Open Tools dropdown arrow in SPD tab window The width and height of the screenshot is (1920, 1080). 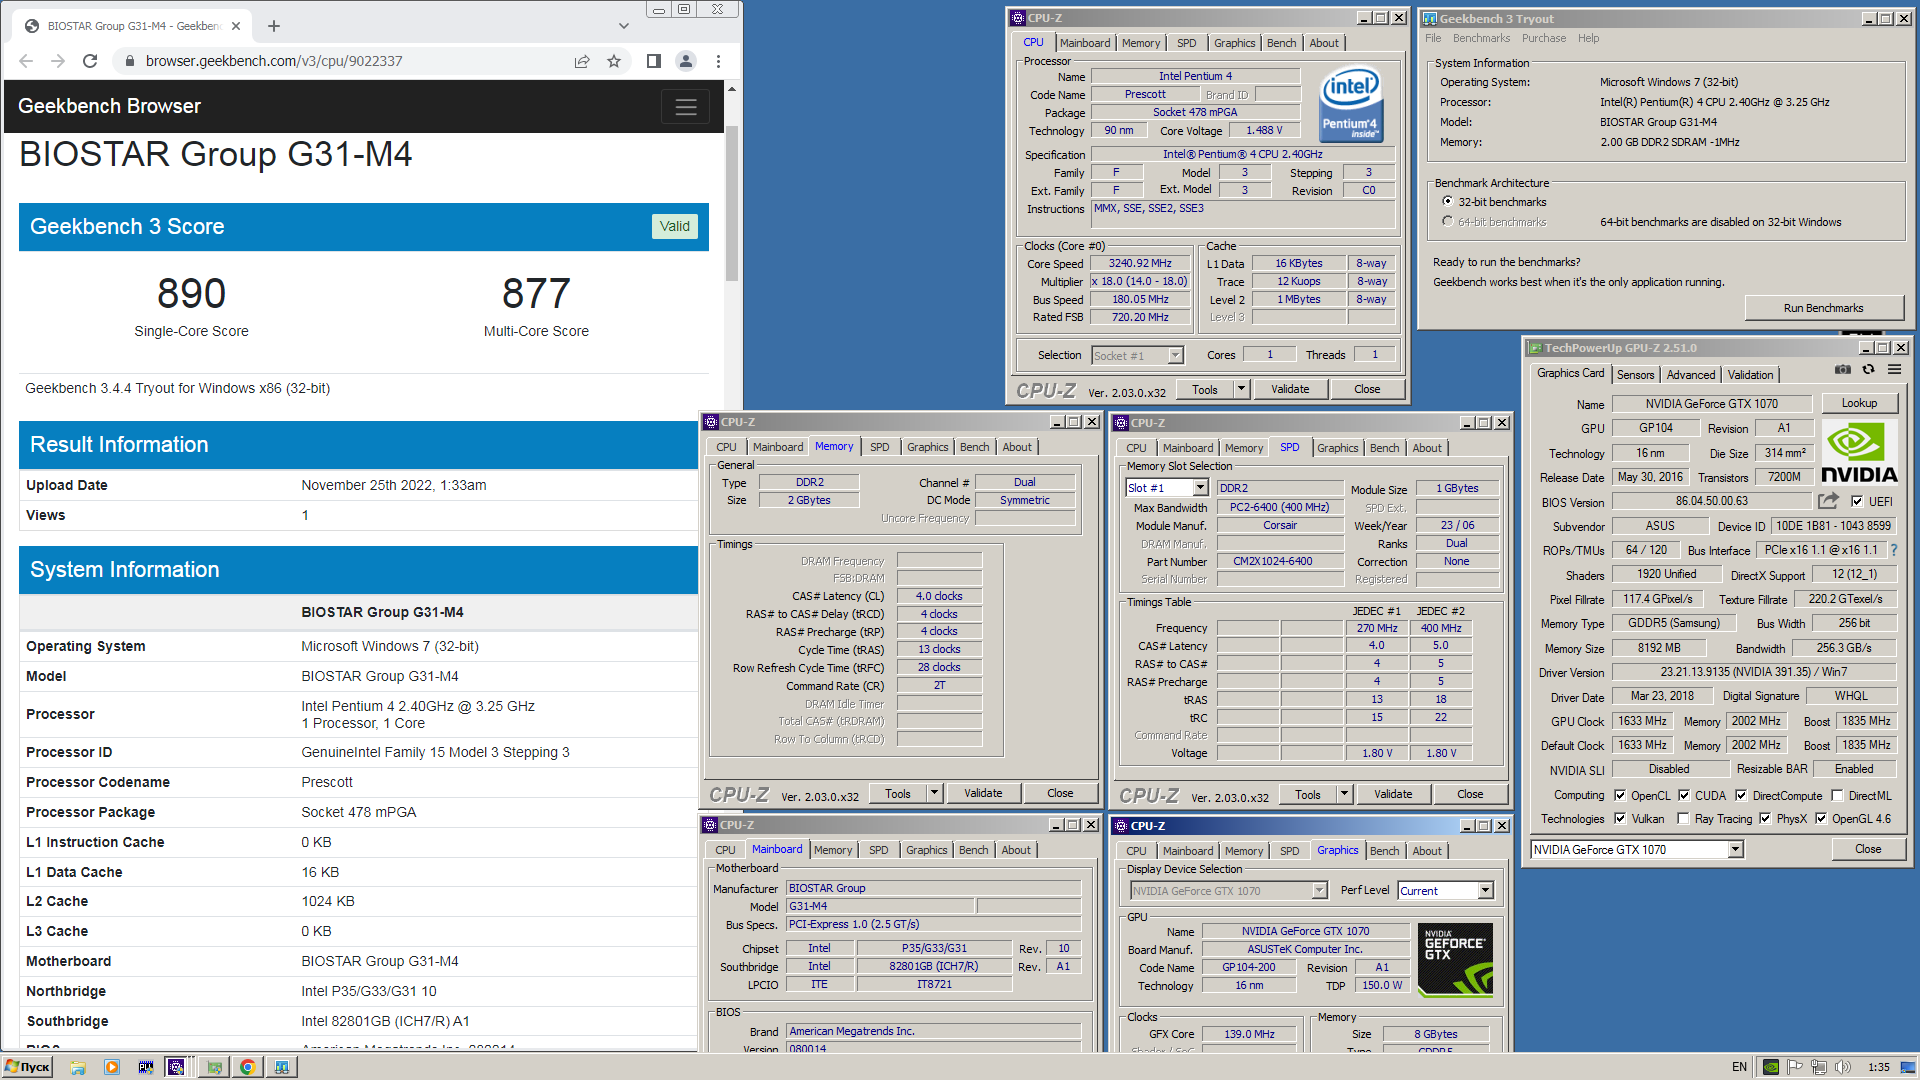[1344, 794]
